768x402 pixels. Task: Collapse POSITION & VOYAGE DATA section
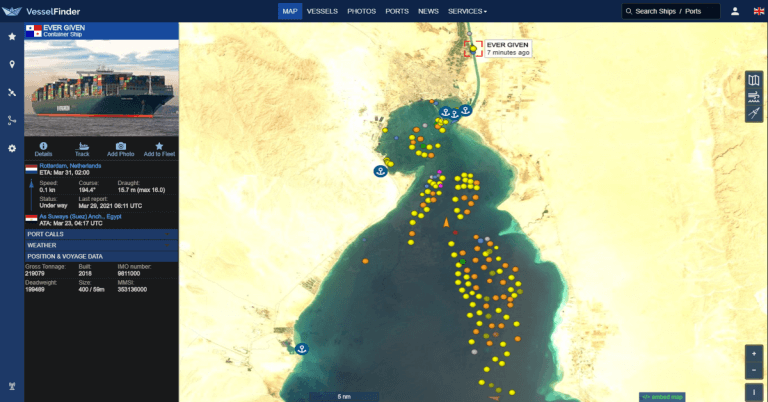101,256
